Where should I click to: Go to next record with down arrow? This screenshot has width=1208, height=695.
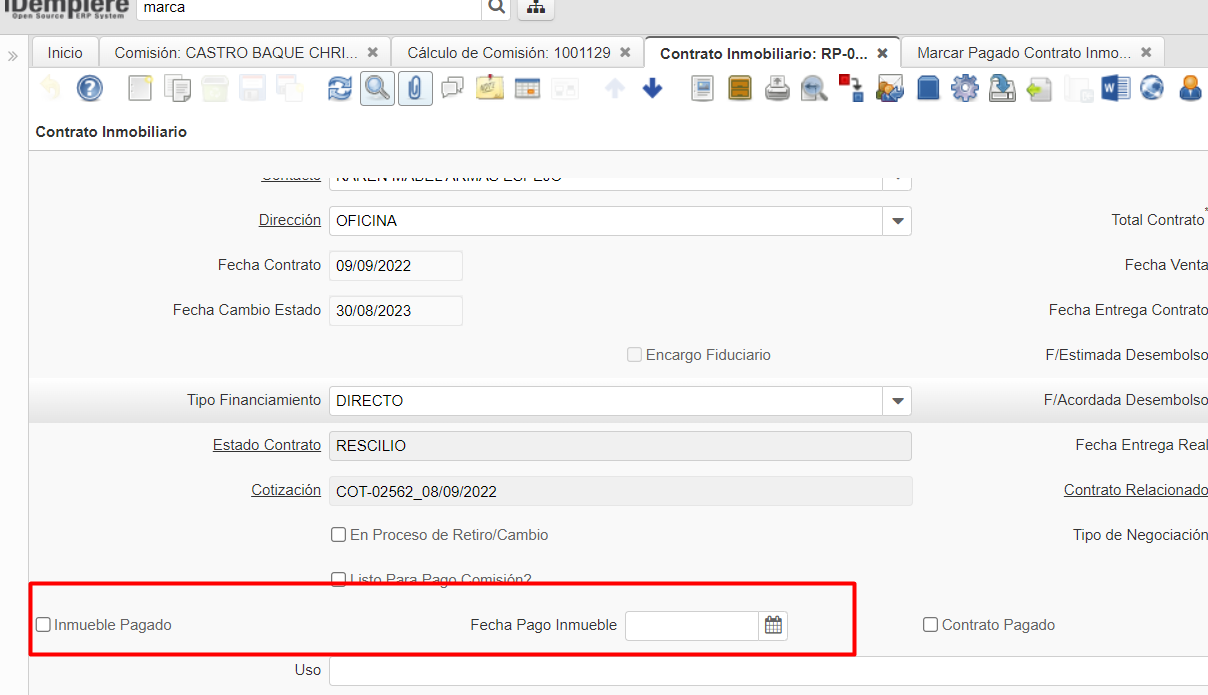tap(652, 89)
